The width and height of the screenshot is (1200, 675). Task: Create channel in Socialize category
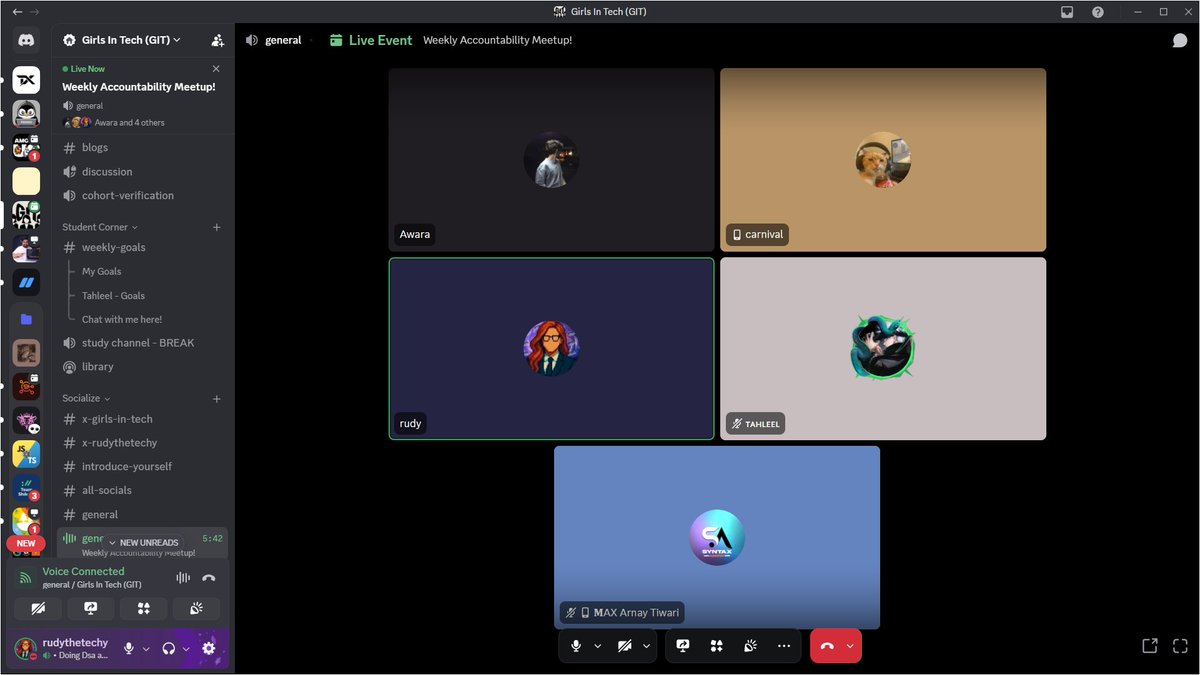pyautogui.click(x=217, y=398)
